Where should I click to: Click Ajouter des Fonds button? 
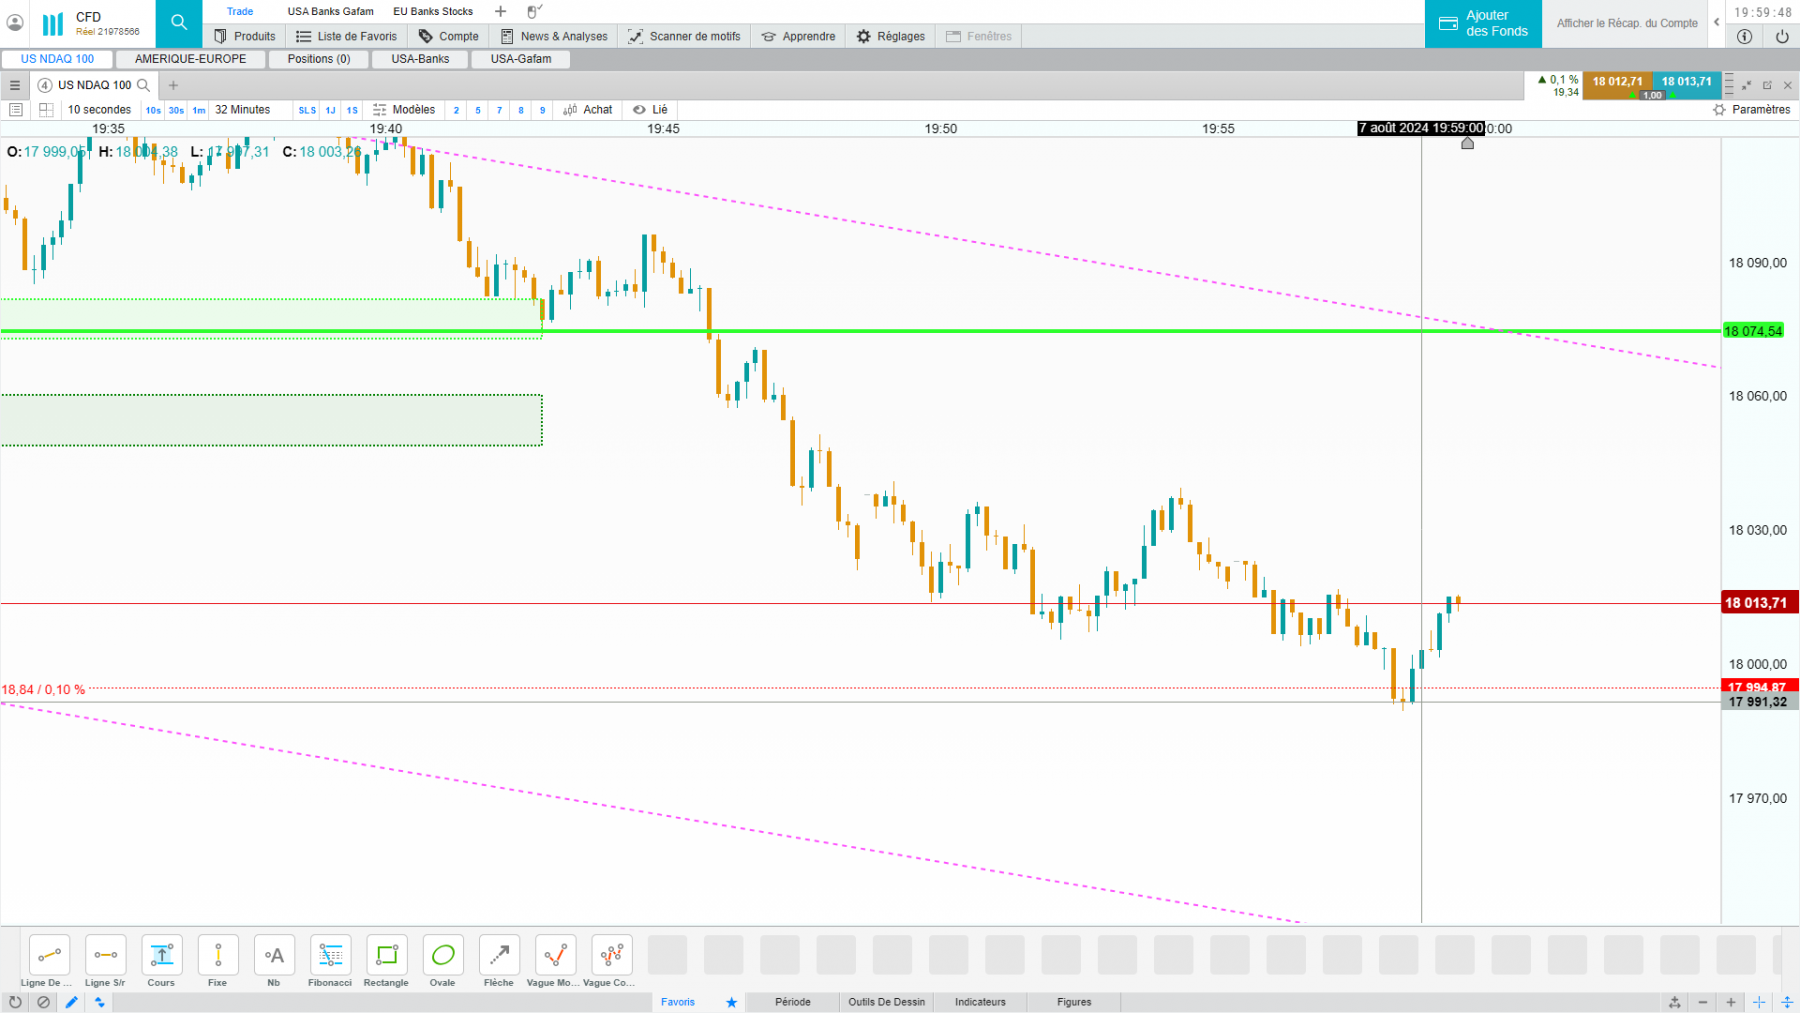tap(1483, 23)
